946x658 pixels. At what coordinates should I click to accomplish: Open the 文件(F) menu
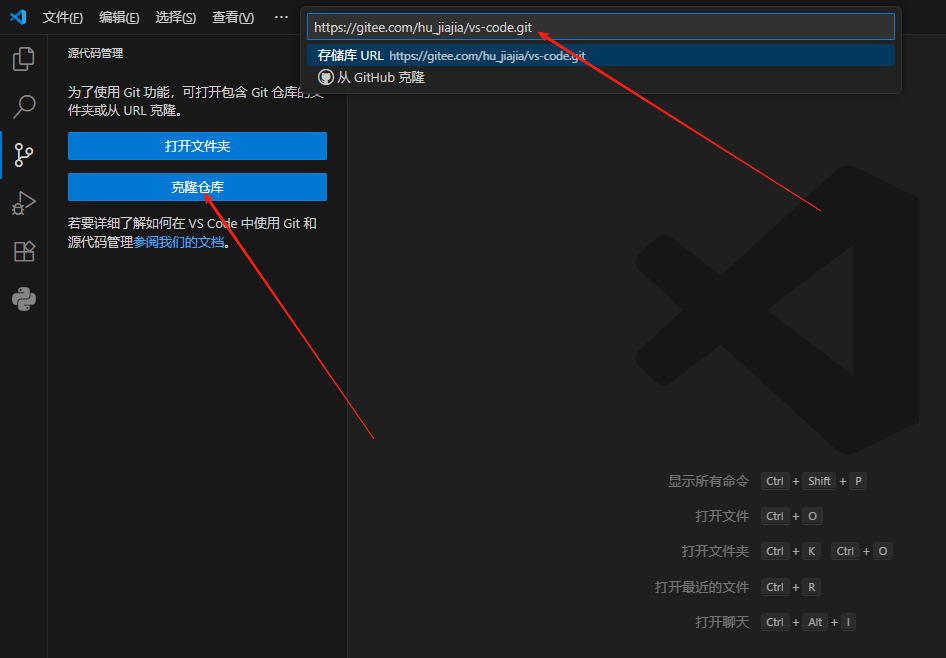point(62,17)
